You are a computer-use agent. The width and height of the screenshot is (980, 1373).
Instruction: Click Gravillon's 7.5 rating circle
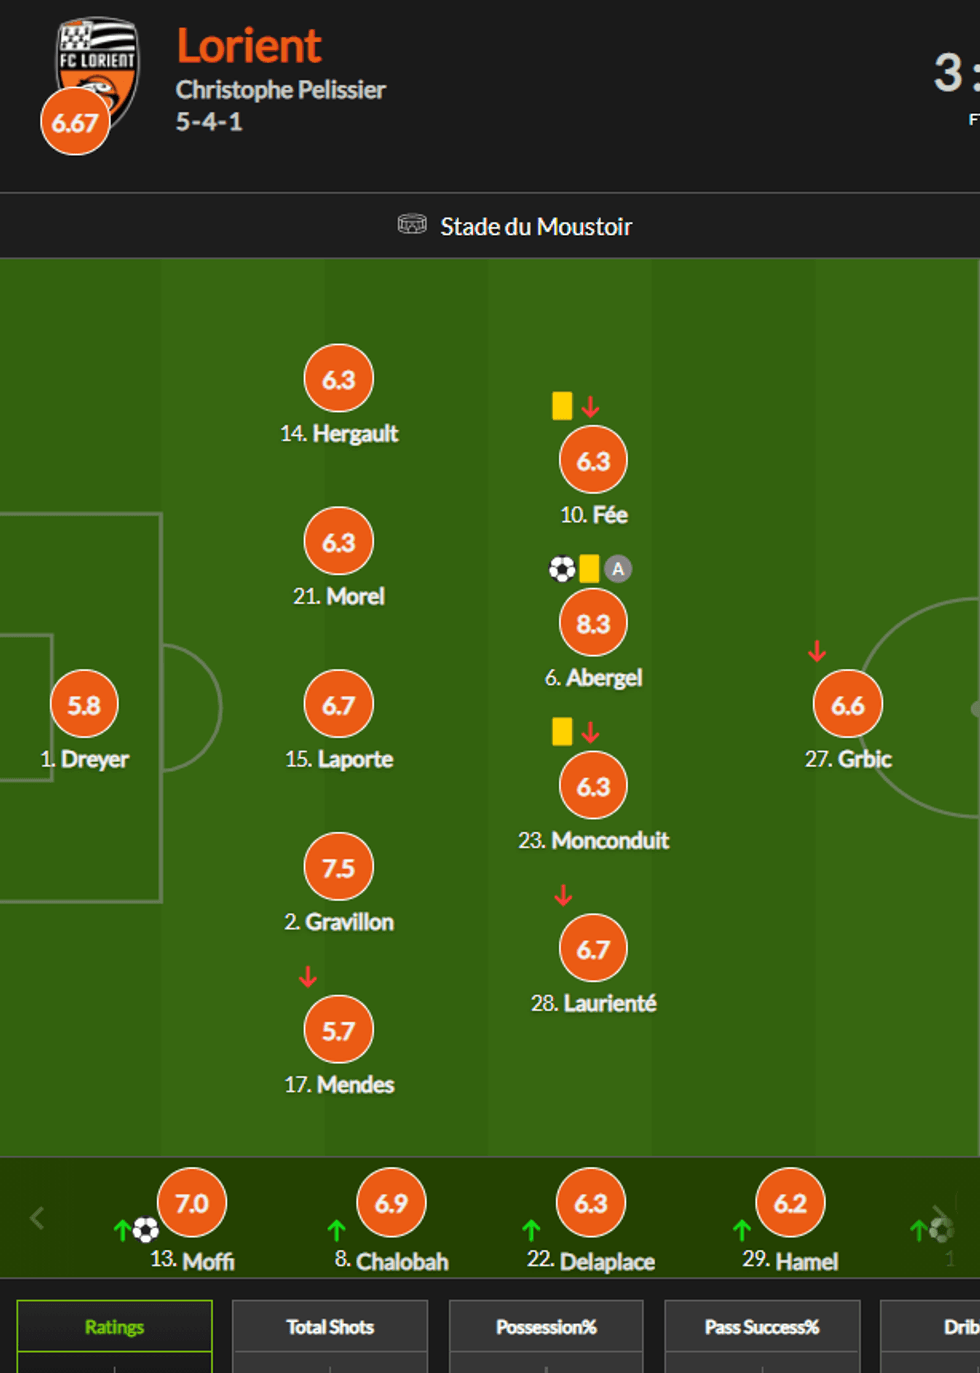pyautogui.click(x=339, y=867)
